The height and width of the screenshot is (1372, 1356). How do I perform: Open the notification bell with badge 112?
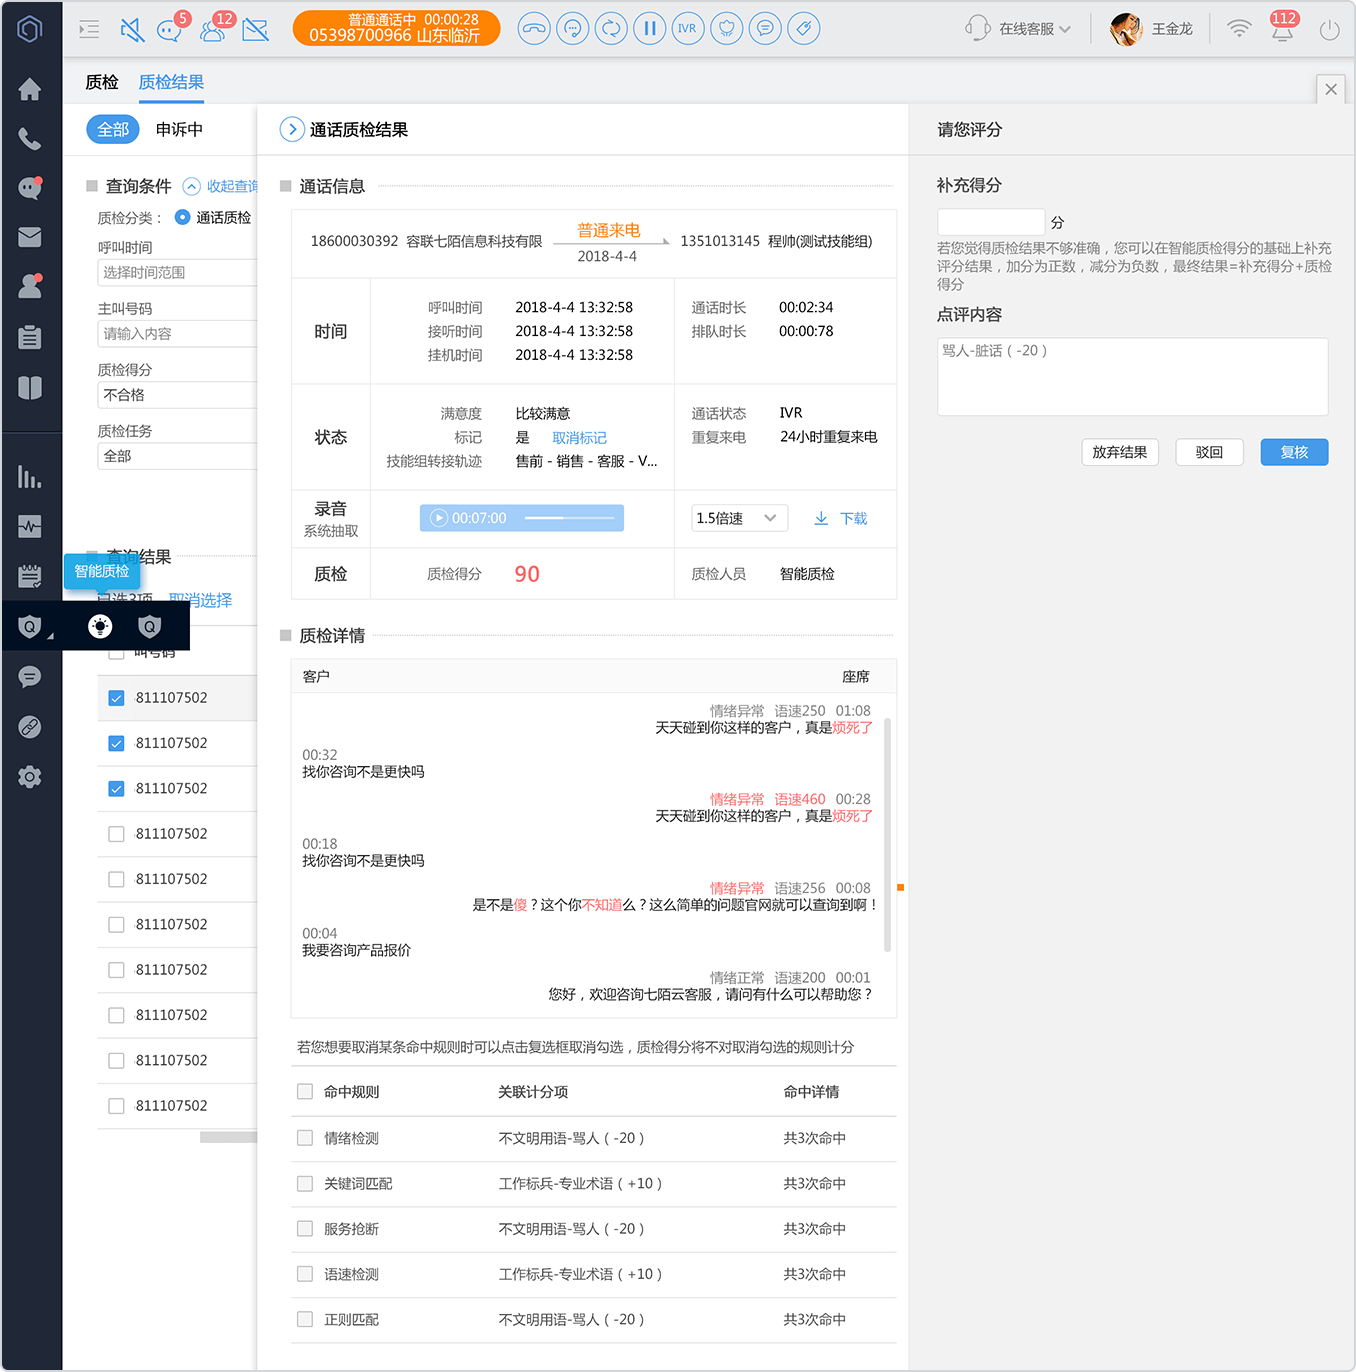pos(1282,28)
